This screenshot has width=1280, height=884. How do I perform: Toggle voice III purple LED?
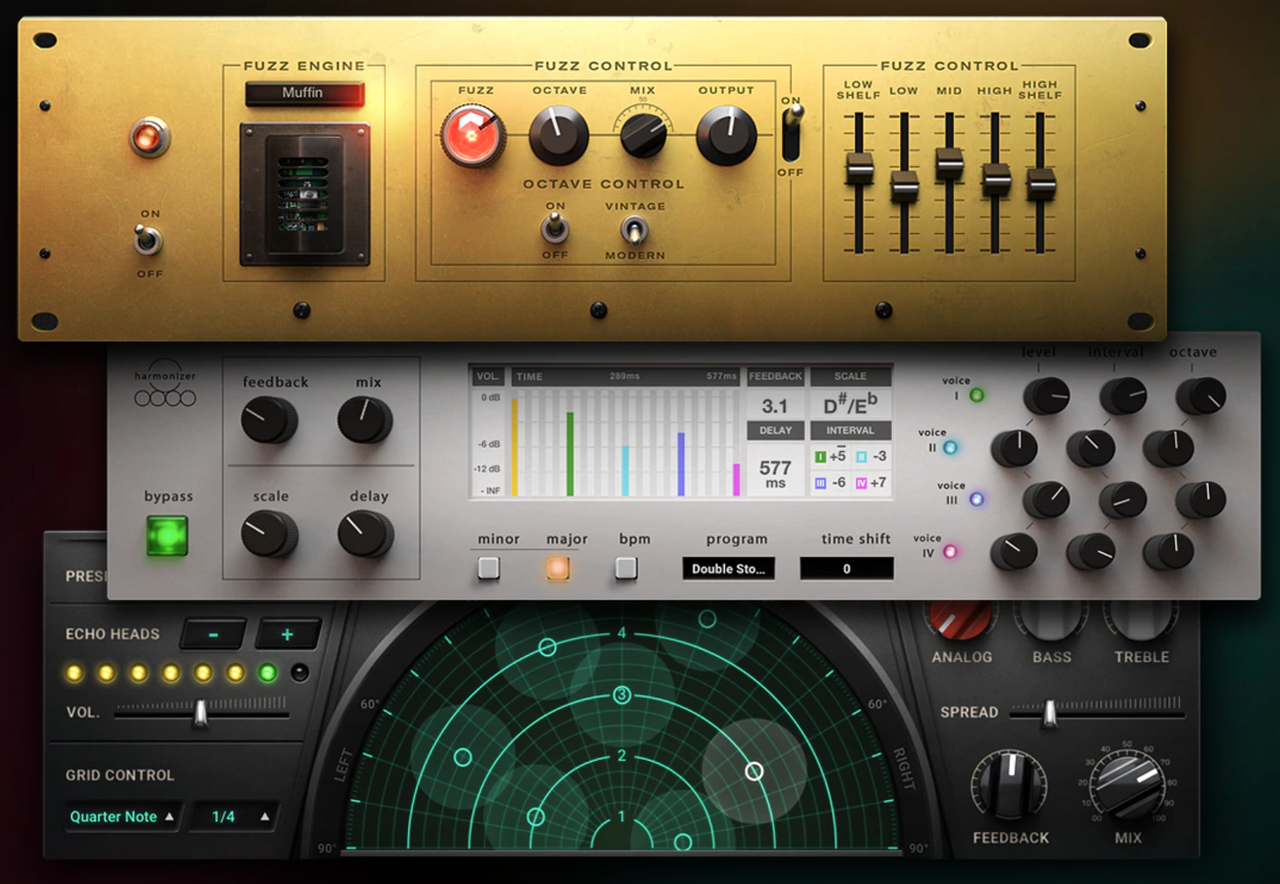tap(977, 499)
